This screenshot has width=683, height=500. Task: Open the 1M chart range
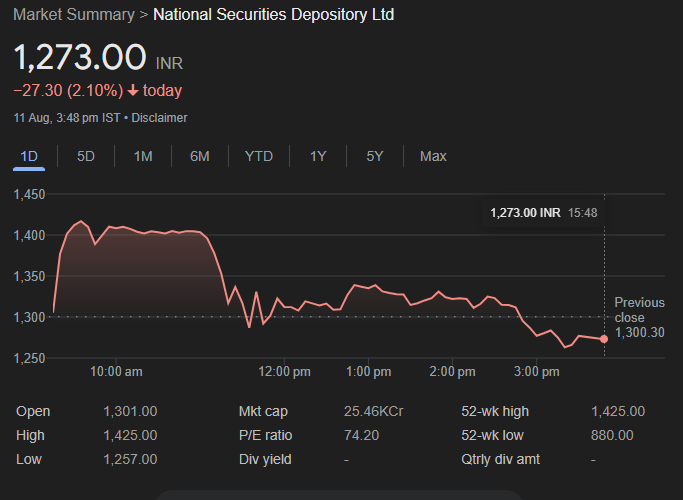(143, 156)
